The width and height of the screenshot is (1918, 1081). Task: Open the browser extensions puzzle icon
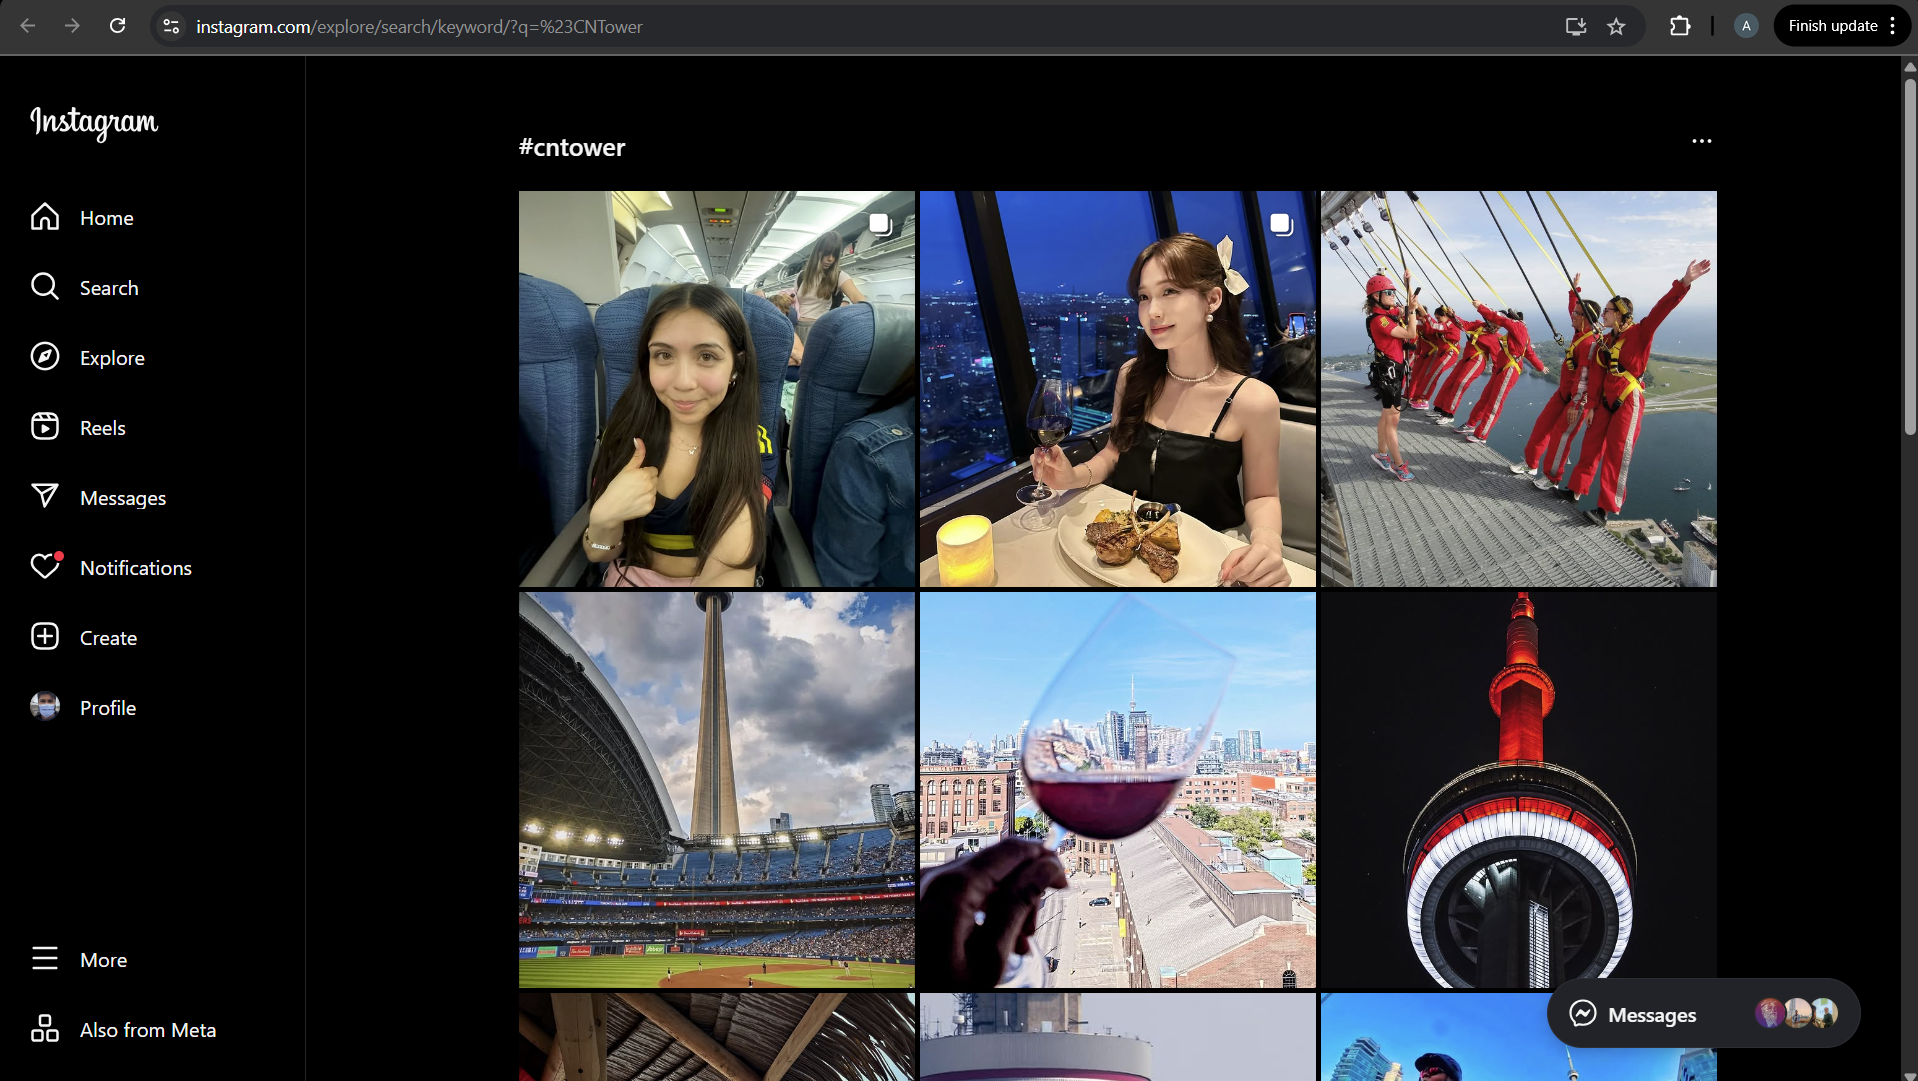click(1680, 26)
